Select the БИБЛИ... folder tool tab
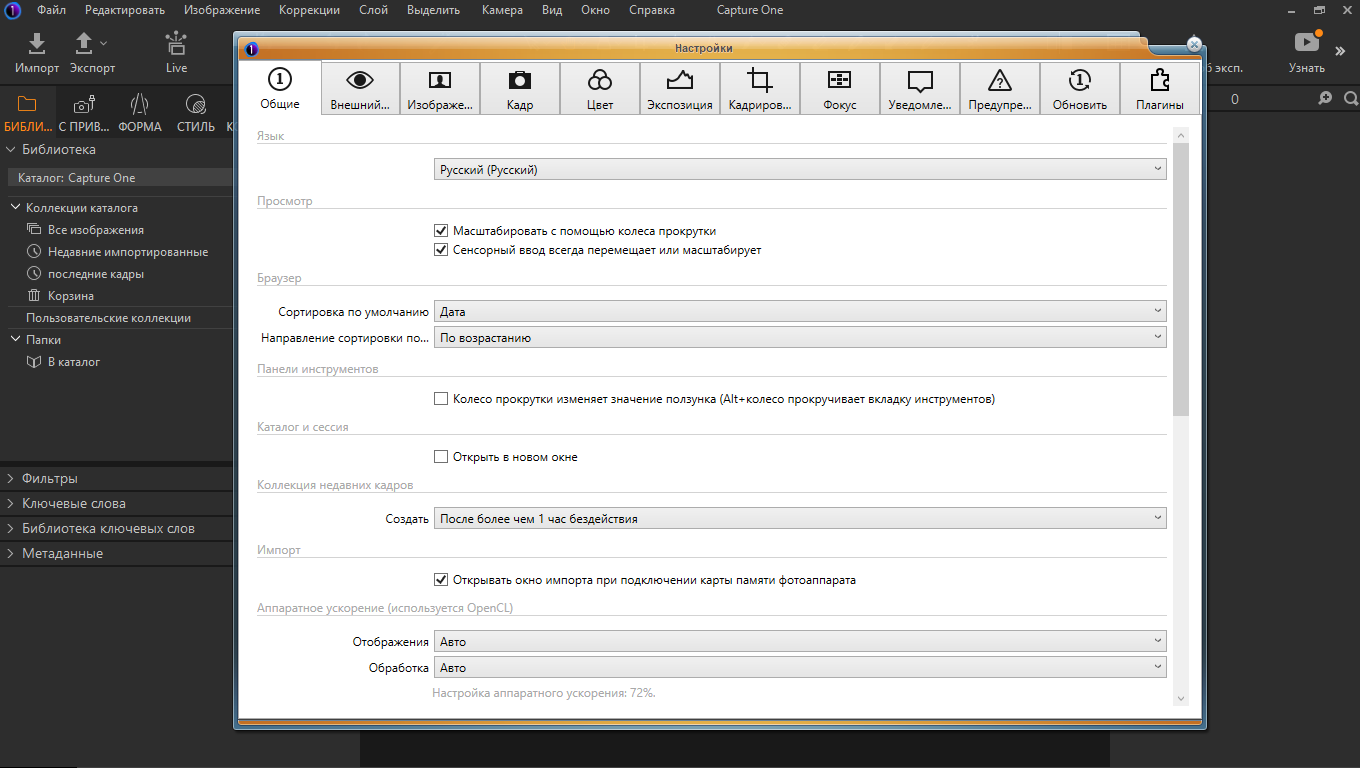1360x768 pixels. click(x=27, y=114)
